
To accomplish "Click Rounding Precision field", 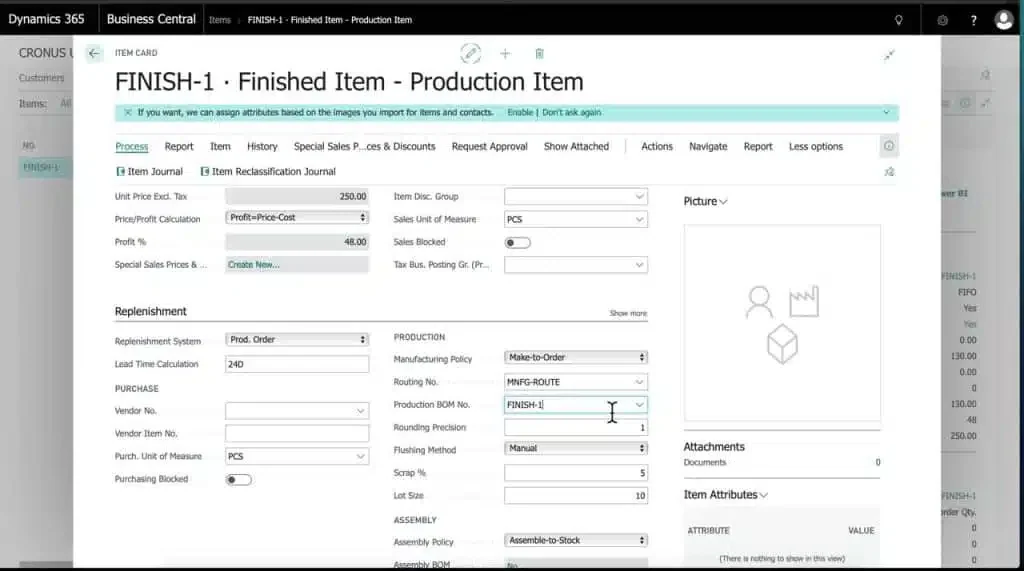I will 575,427.
